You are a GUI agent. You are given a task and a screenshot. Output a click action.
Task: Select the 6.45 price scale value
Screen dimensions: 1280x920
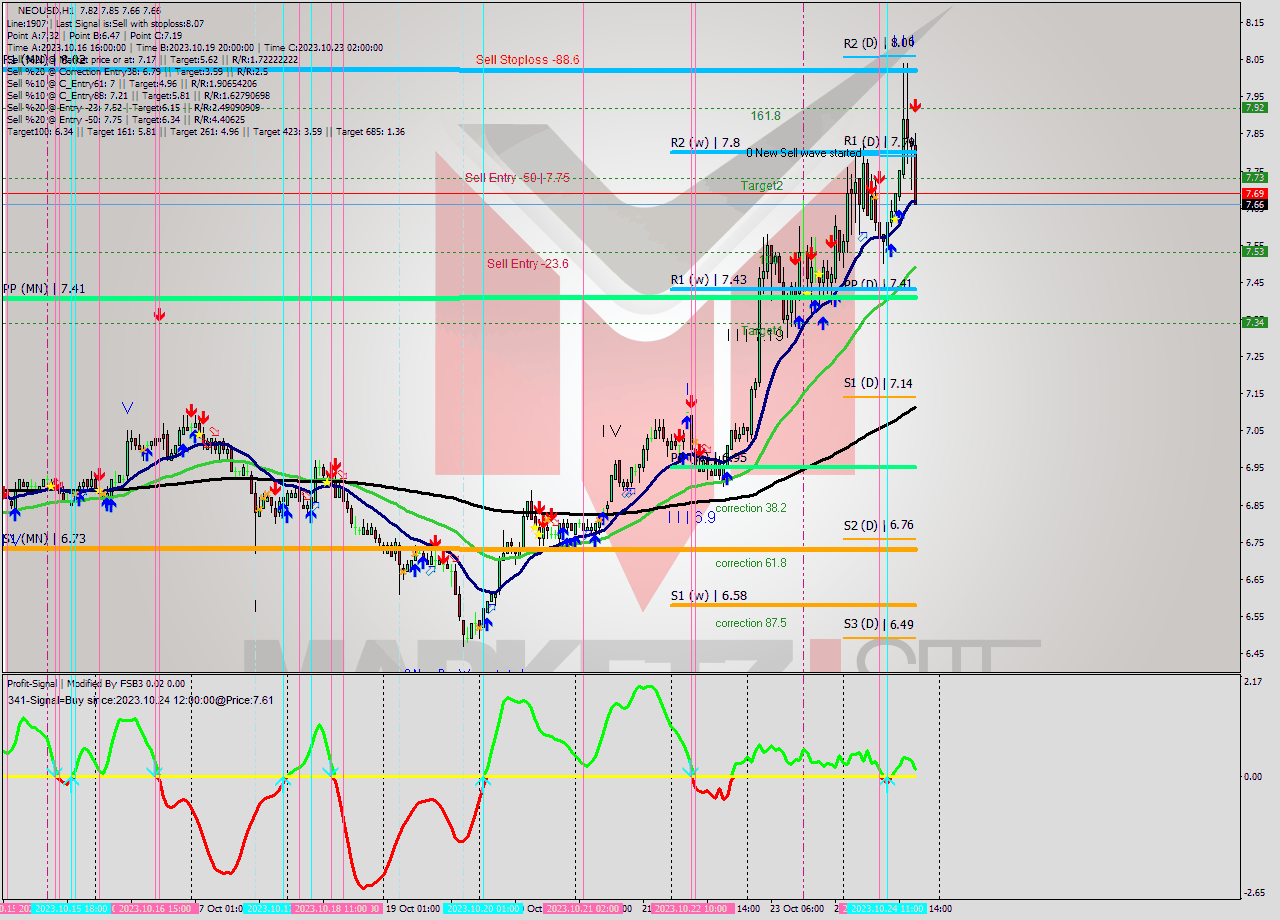[1253, 653]
